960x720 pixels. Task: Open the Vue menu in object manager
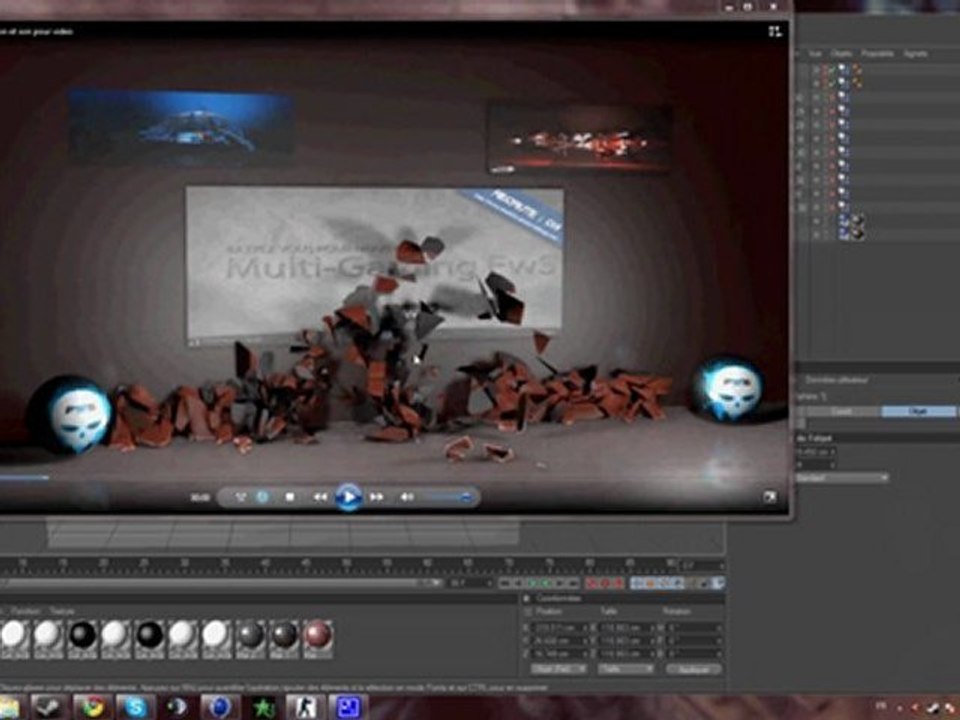pyautogui.click(x=815, y=54)
